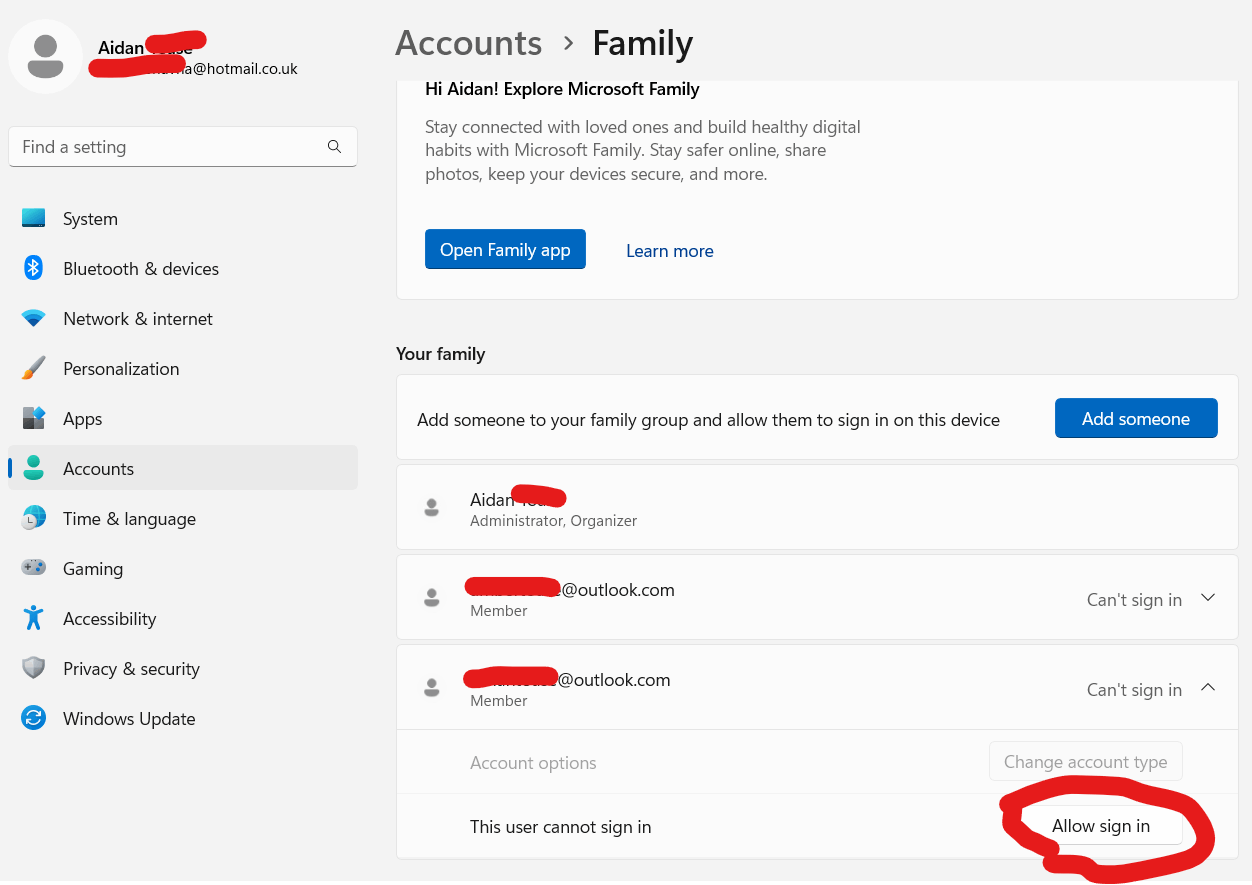1252x885 pixels.
Task: Open Privacy & security shield icon
Action: coord(33,668)
